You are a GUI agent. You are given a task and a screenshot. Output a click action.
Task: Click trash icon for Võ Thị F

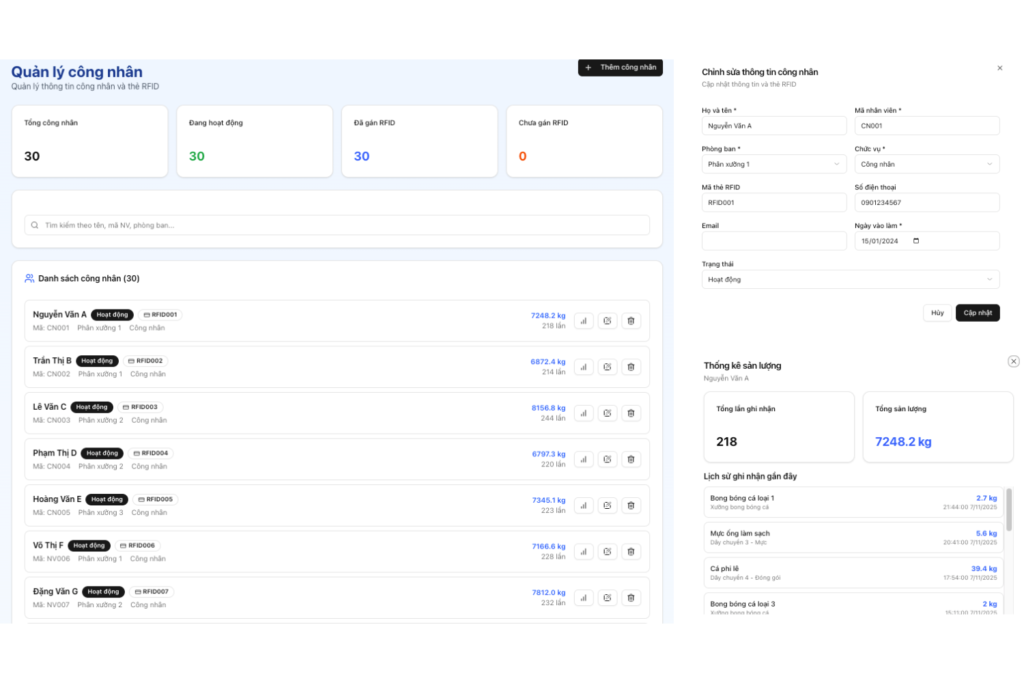(x=630, y=552)
